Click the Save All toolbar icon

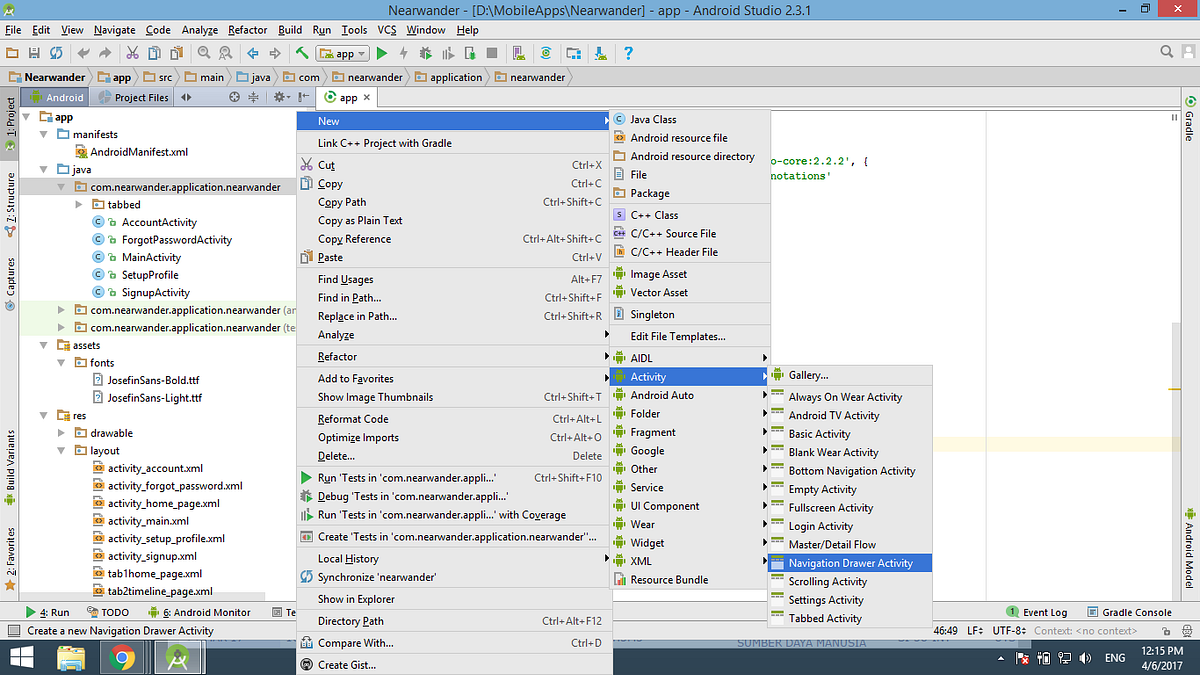coord(35,53)
